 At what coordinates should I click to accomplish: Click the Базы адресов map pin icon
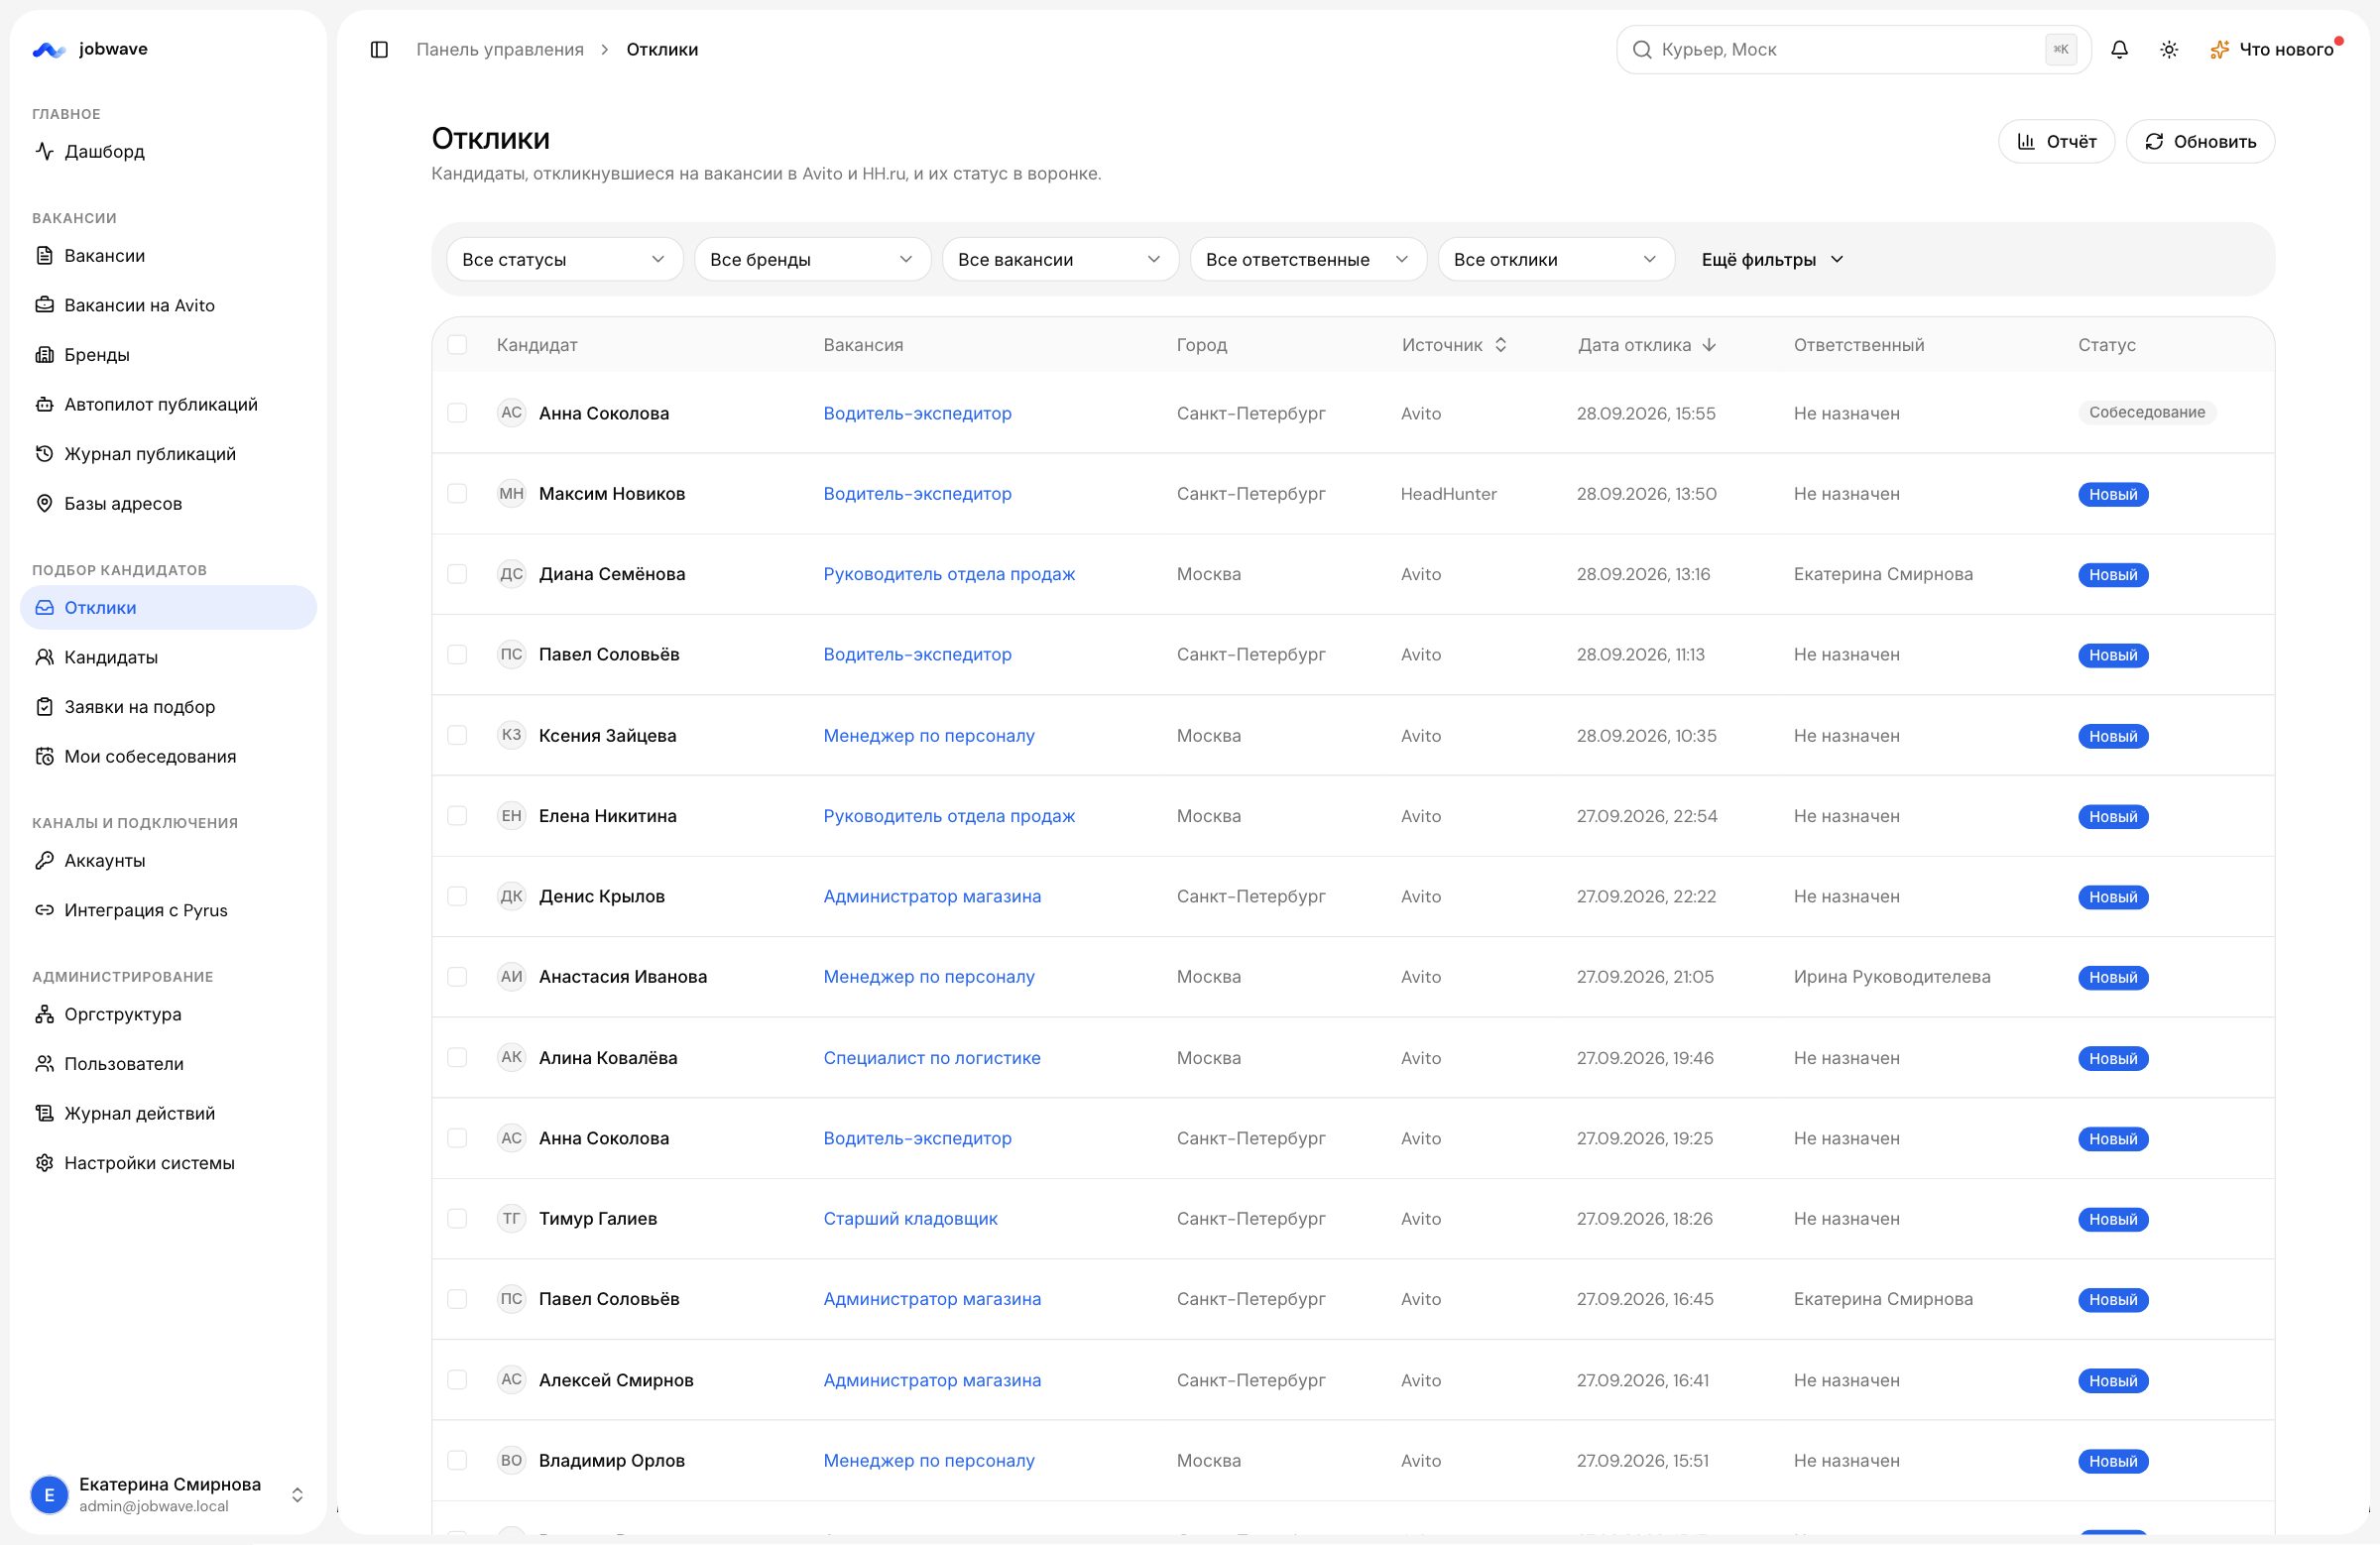coord(44,503)
